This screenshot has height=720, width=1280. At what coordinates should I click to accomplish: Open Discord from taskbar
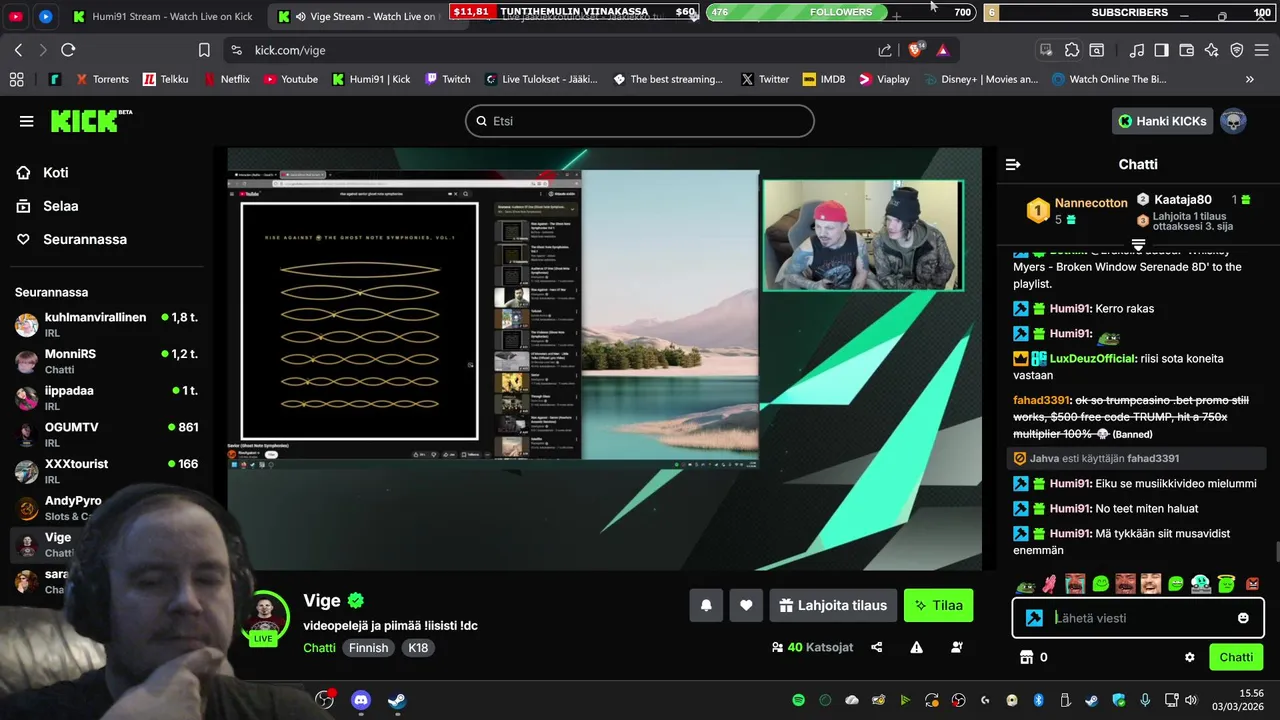(361, 700)
